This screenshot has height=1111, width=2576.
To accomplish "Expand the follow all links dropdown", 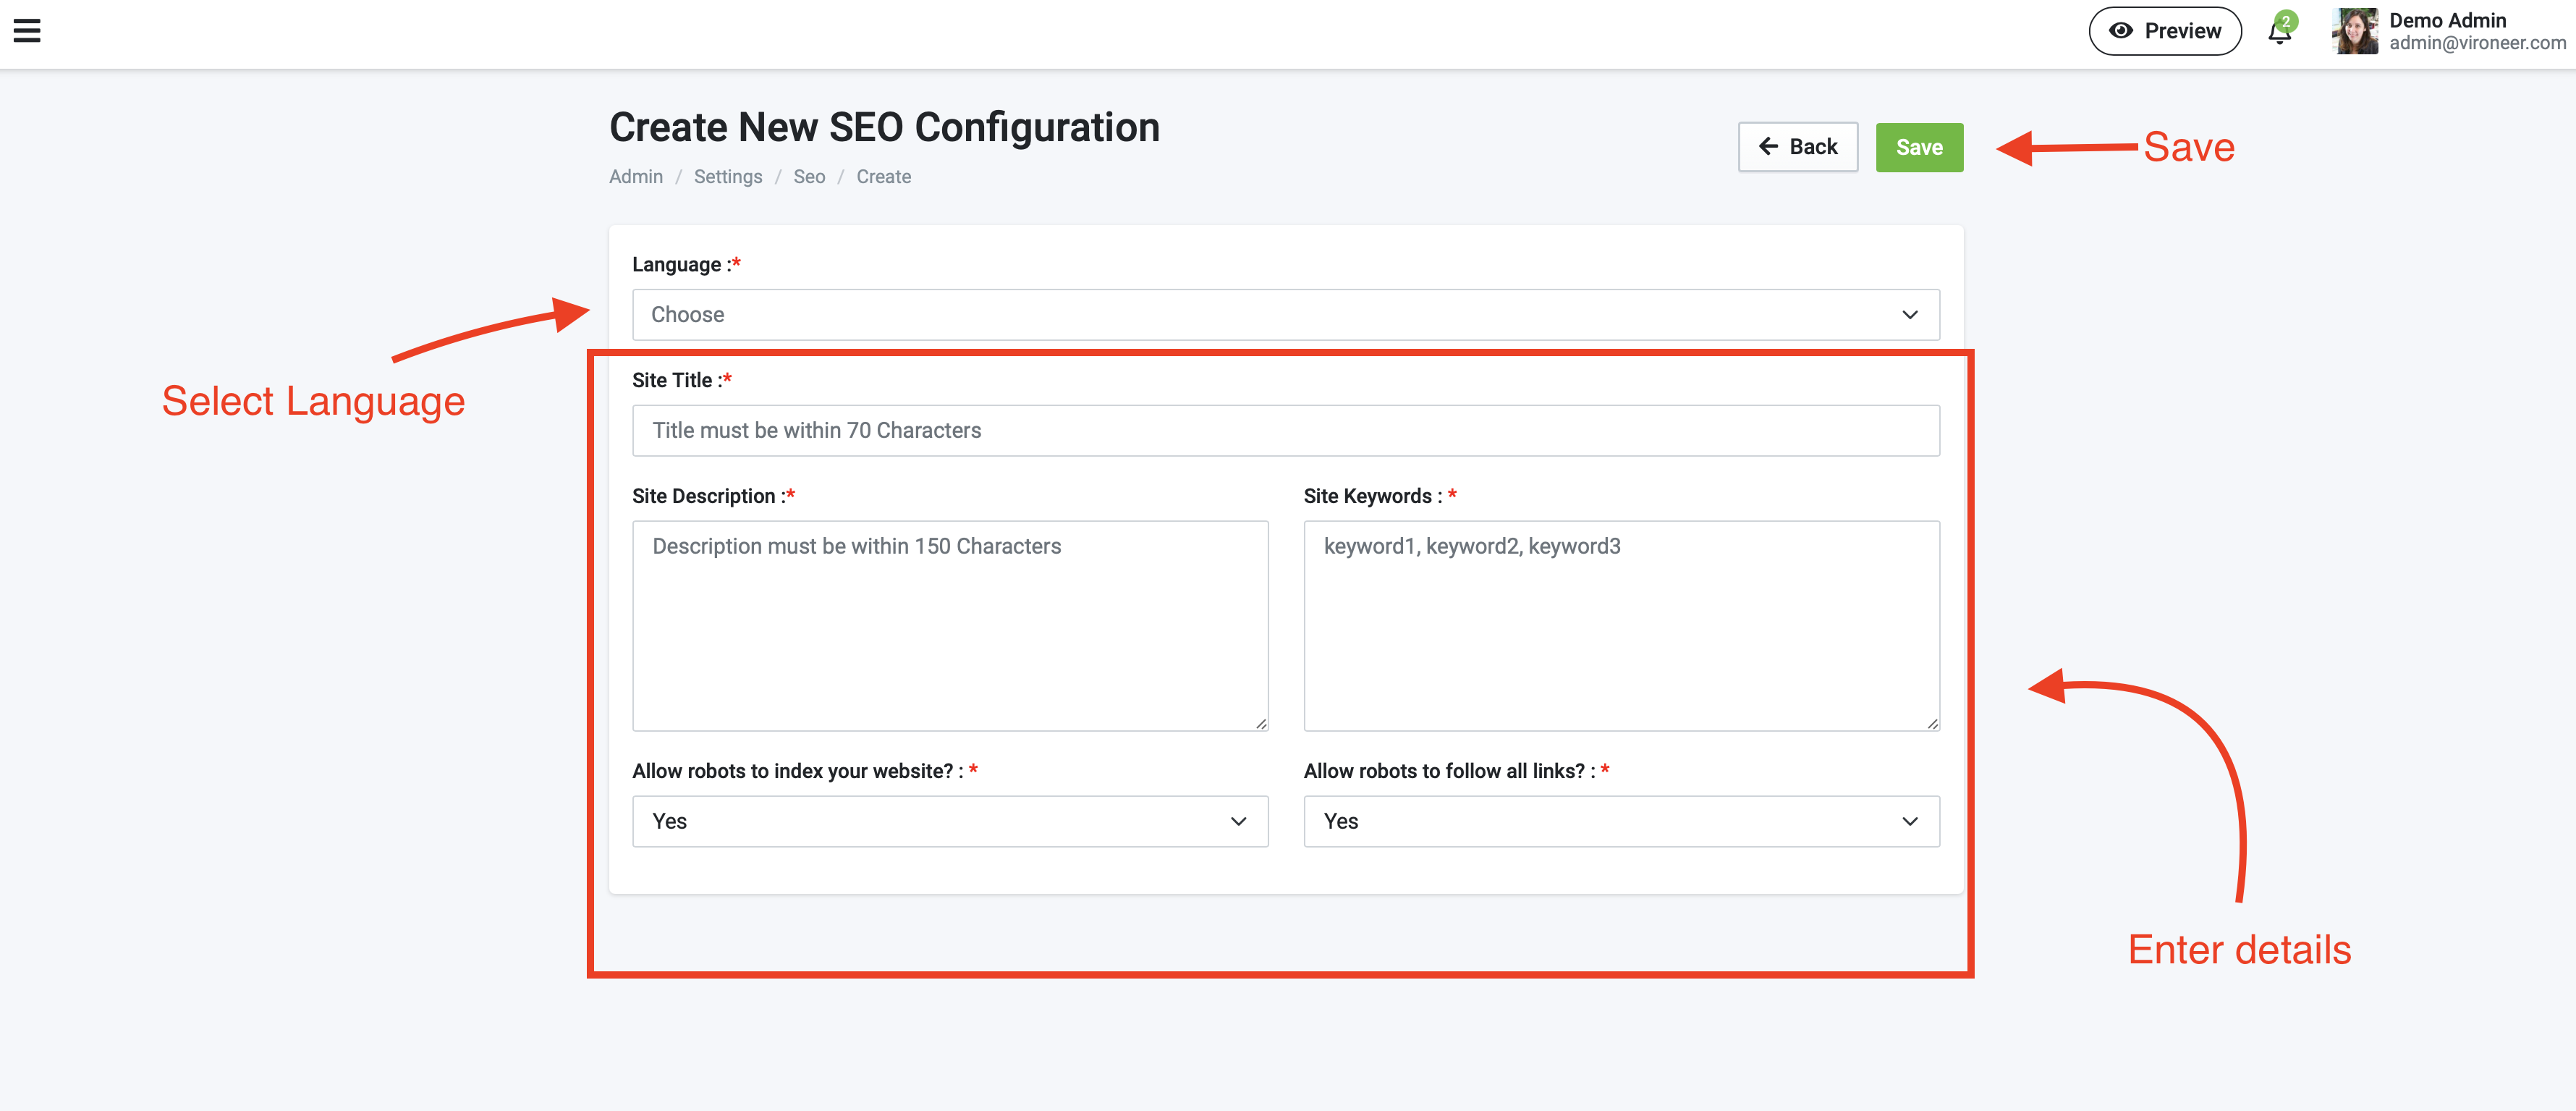I will point(1620,821).
